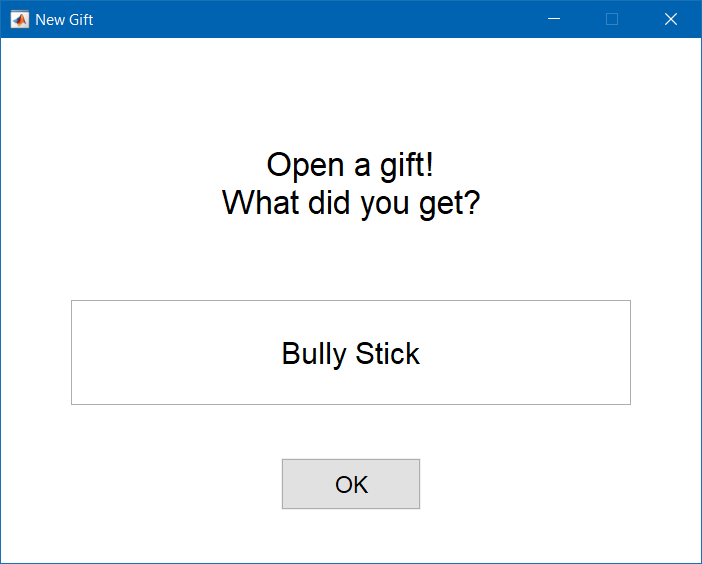The height and width of the screenshot is (564, 702).
Task: Click the "Open a gift!" heading
Action: [x=350, y=164]
